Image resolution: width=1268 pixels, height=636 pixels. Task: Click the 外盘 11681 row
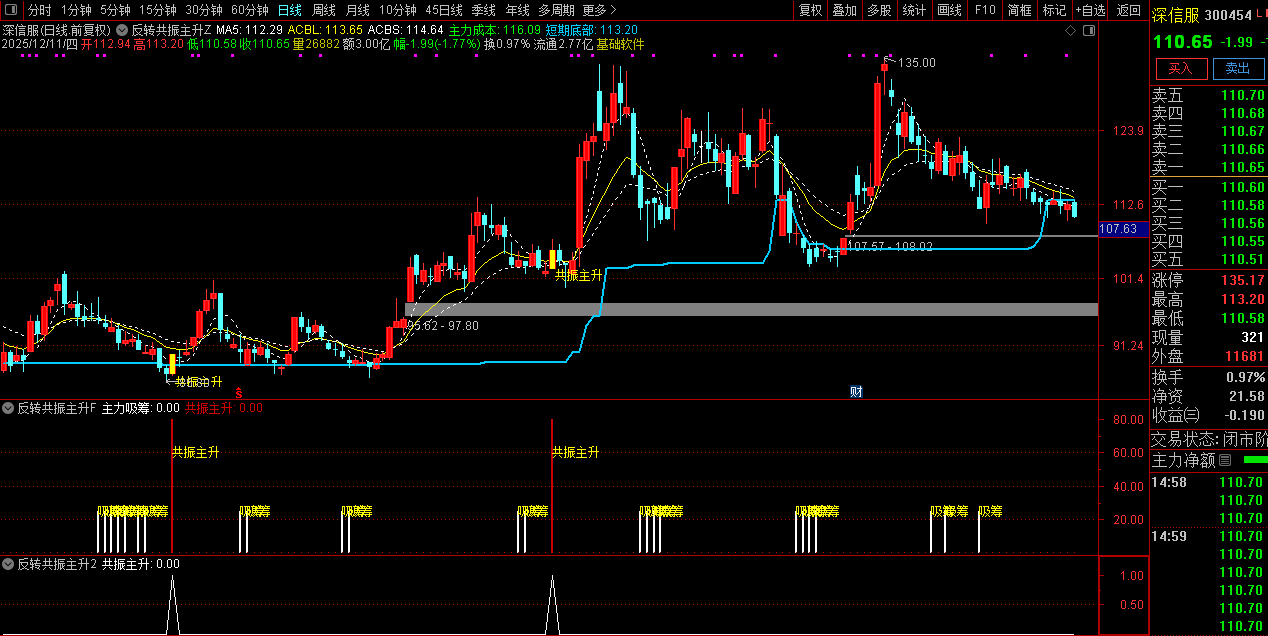point(1209,357)
